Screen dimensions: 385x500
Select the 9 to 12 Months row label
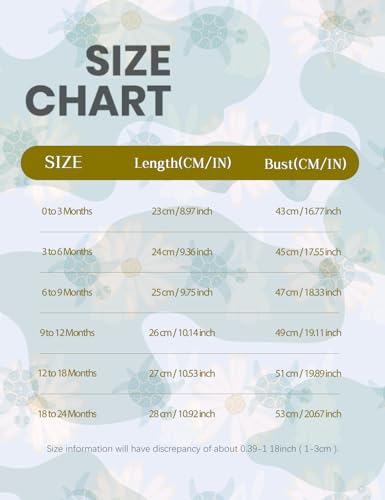click(x=67, y=333)
